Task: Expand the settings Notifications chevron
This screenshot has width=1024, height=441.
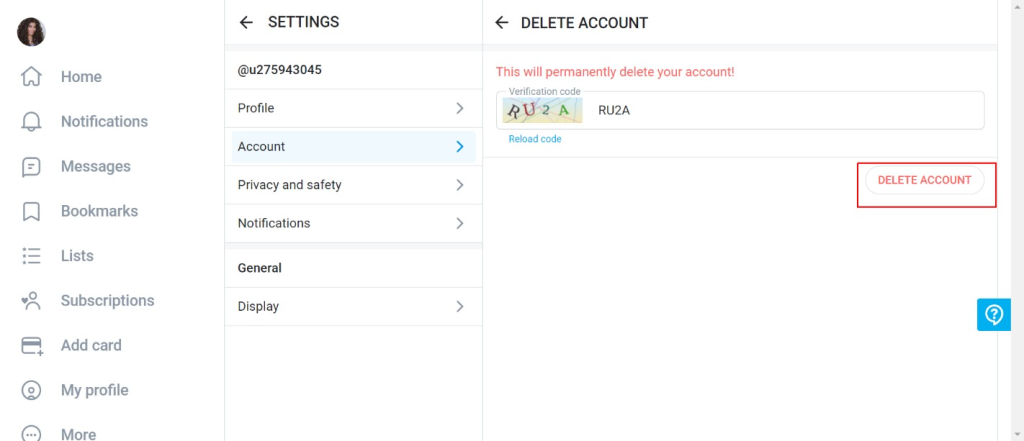Action: (x=460, y=223)
